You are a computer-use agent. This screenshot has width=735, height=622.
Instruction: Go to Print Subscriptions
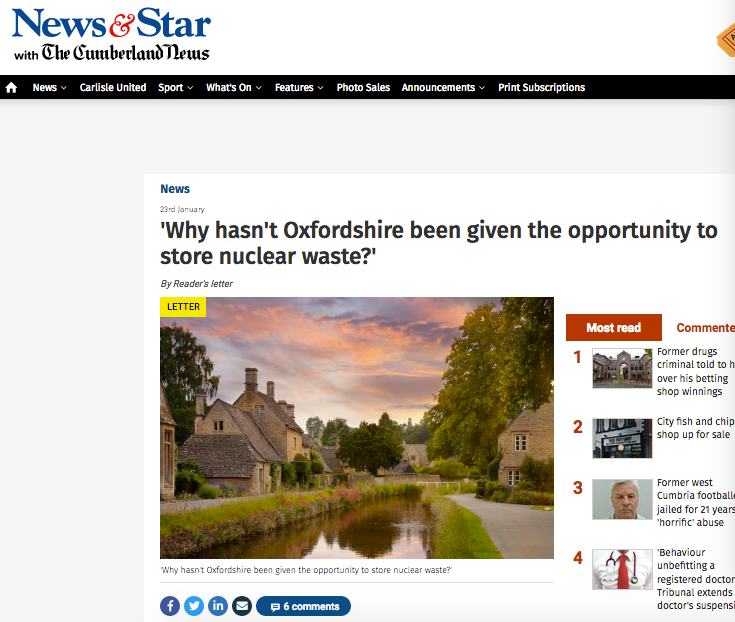tap(541, 88)
